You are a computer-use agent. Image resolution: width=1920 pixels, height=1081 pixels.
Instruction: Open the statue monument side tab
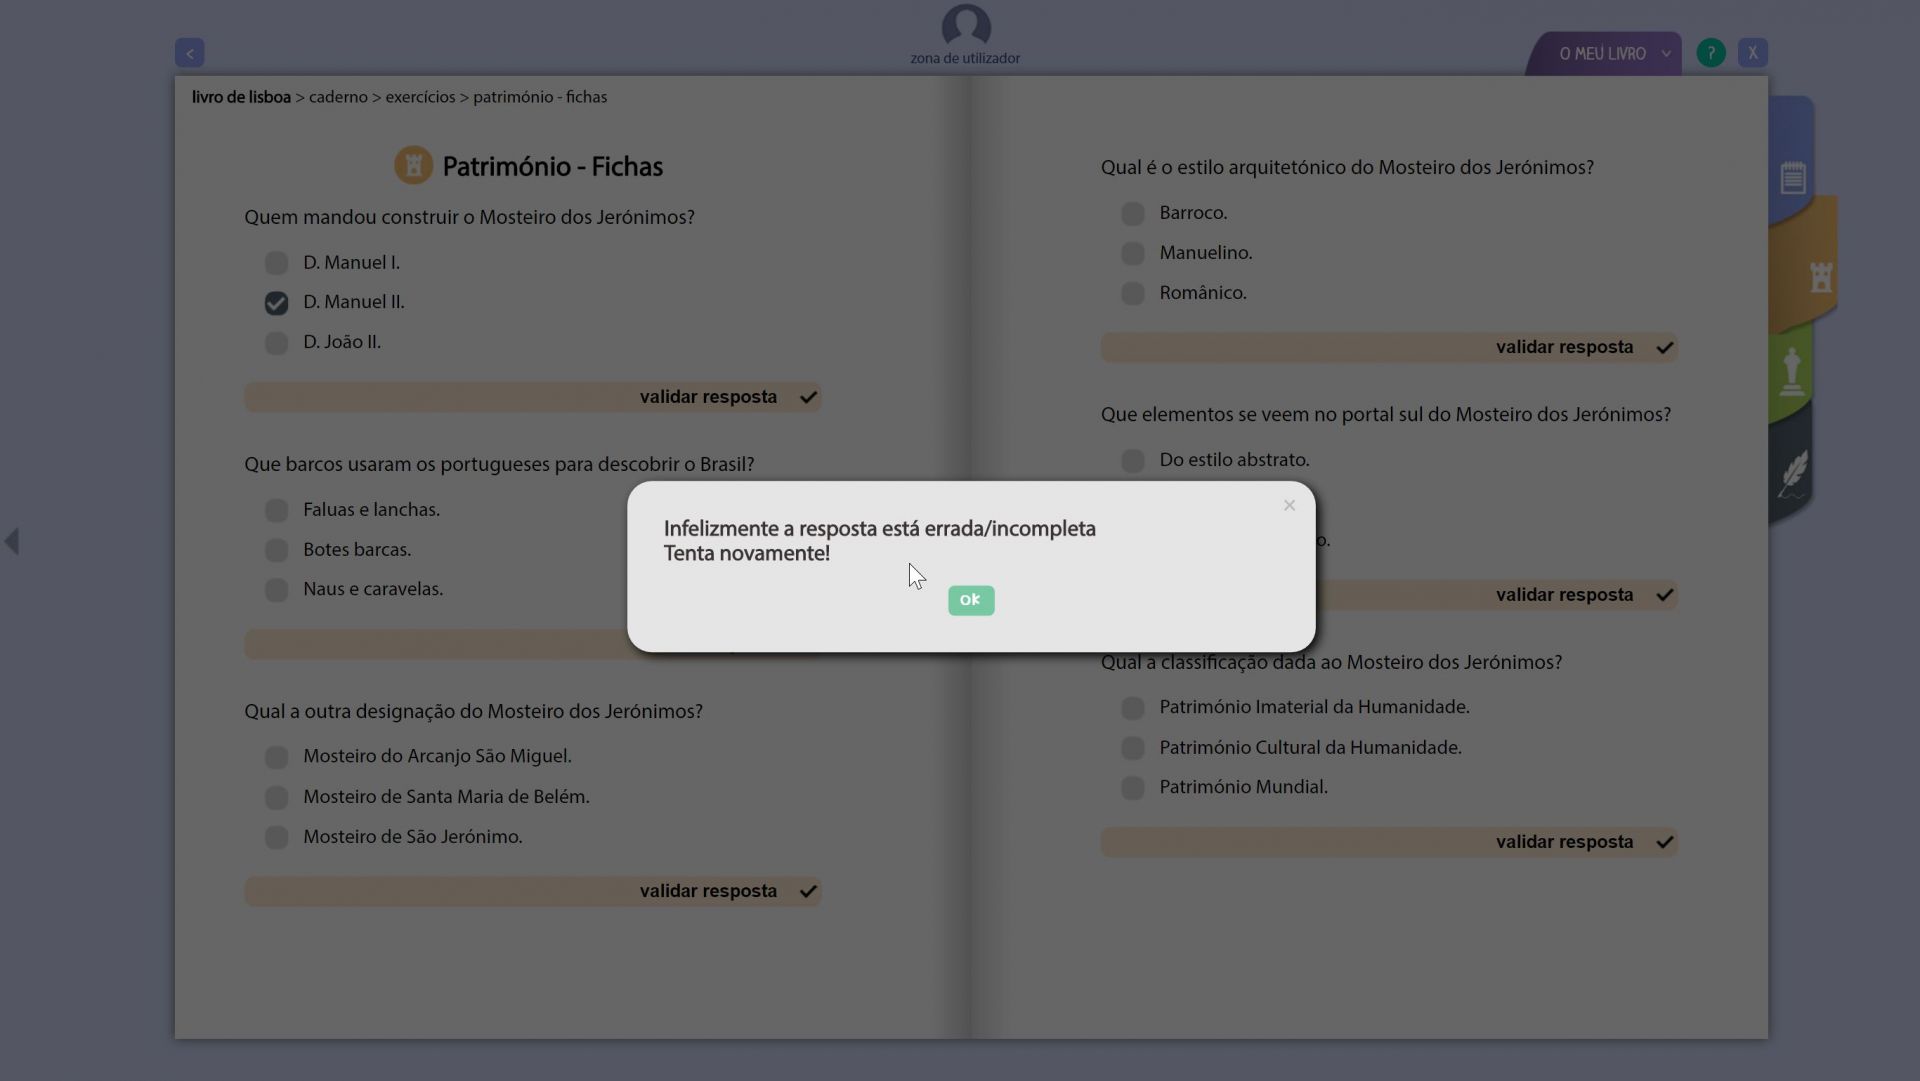click(x=1792, y=372)
